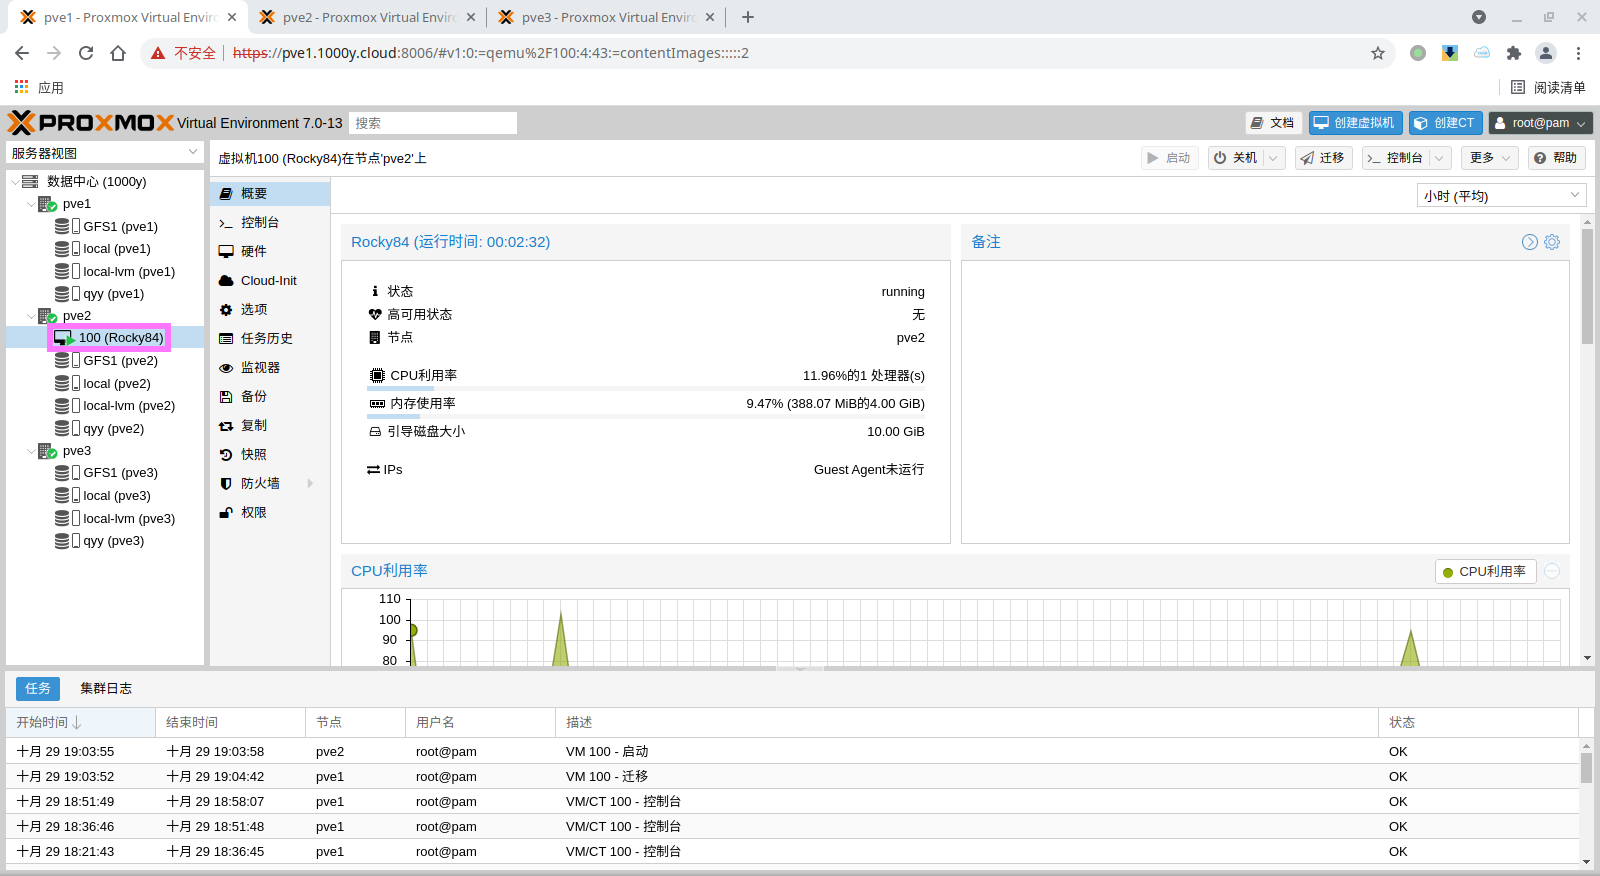Click the notes settings gear icon
Viewport: 1600px width, 876px height.
pyautogui.click(x=1552, y=242)
